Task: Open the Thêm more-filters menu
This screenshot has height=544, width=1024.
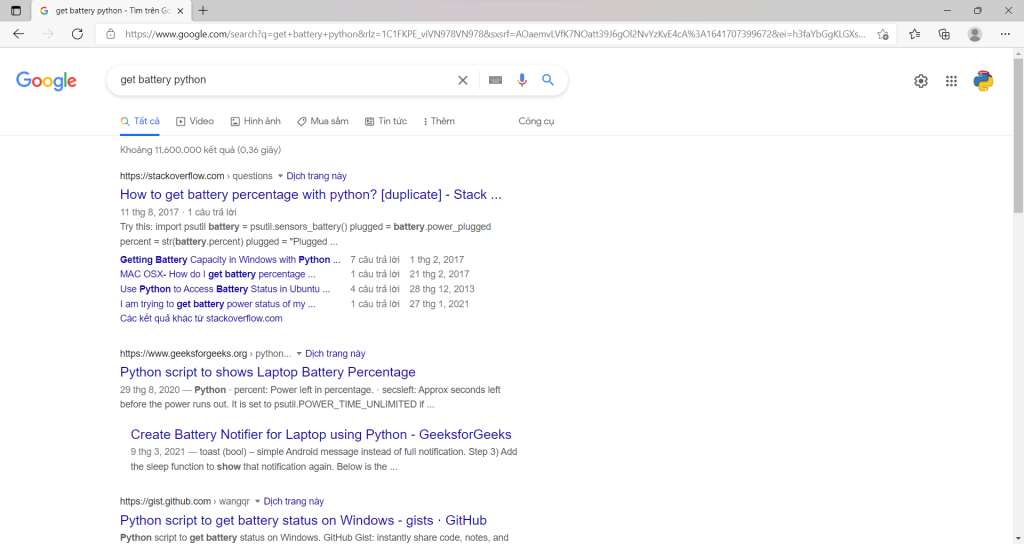Action: coord(439,121)
